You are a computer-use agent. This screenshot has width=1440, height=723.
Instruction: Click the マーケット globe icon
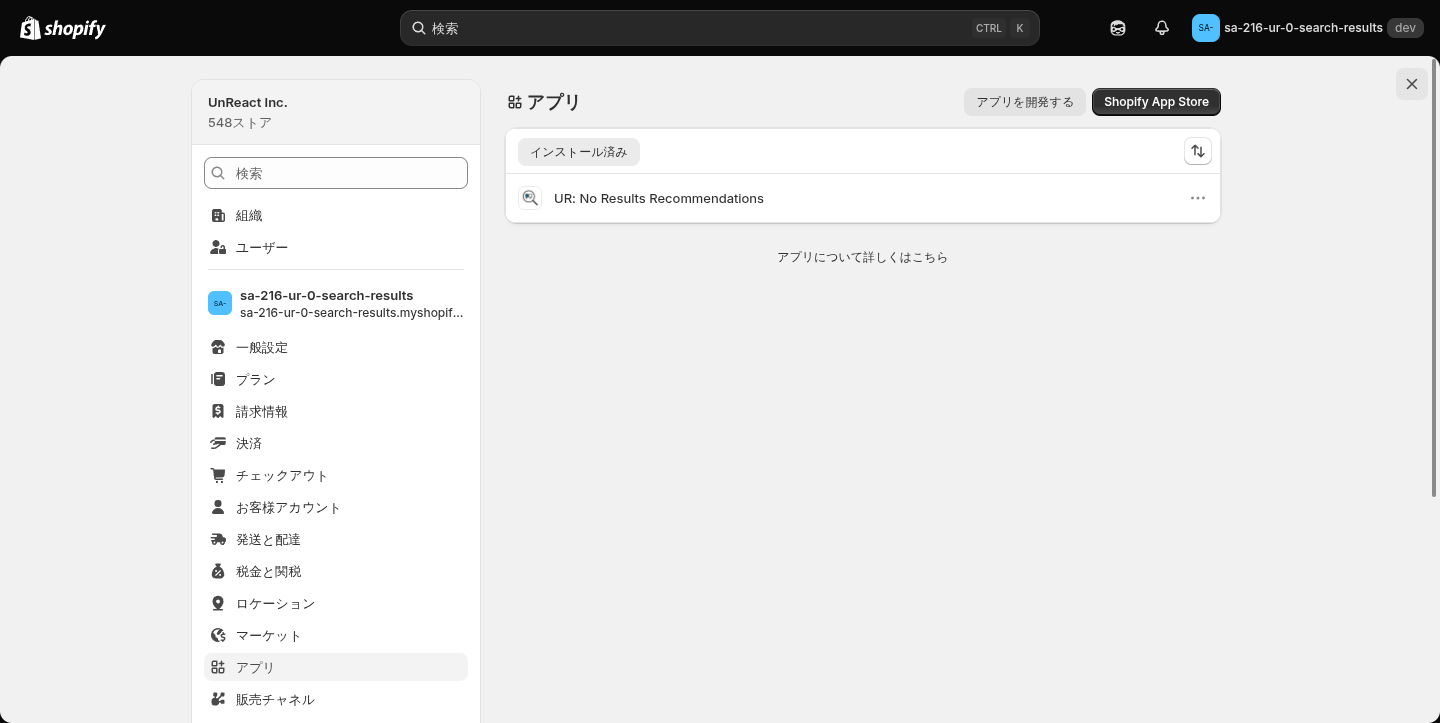pos(218,635)
